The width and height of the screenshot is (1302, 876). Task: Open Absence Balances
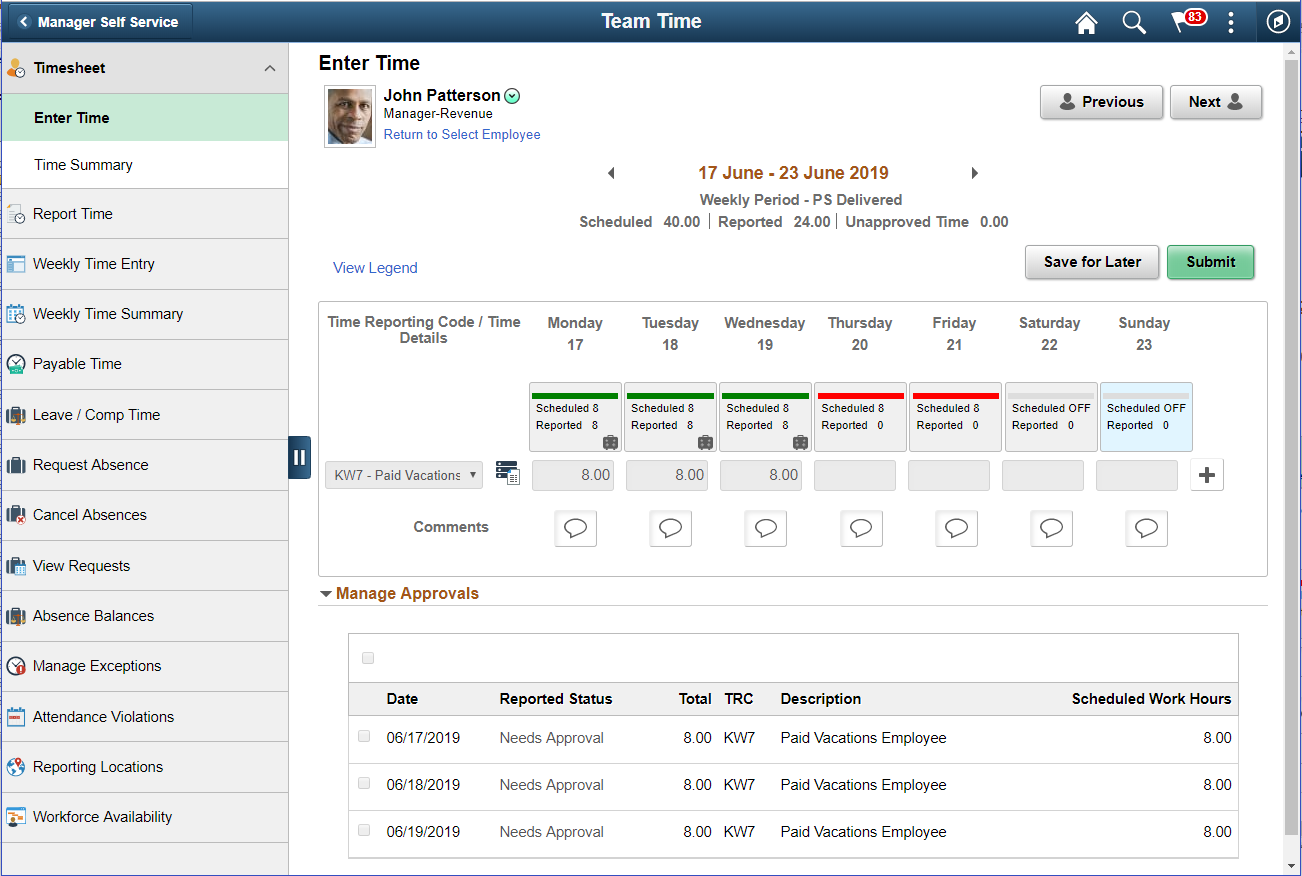144,616
